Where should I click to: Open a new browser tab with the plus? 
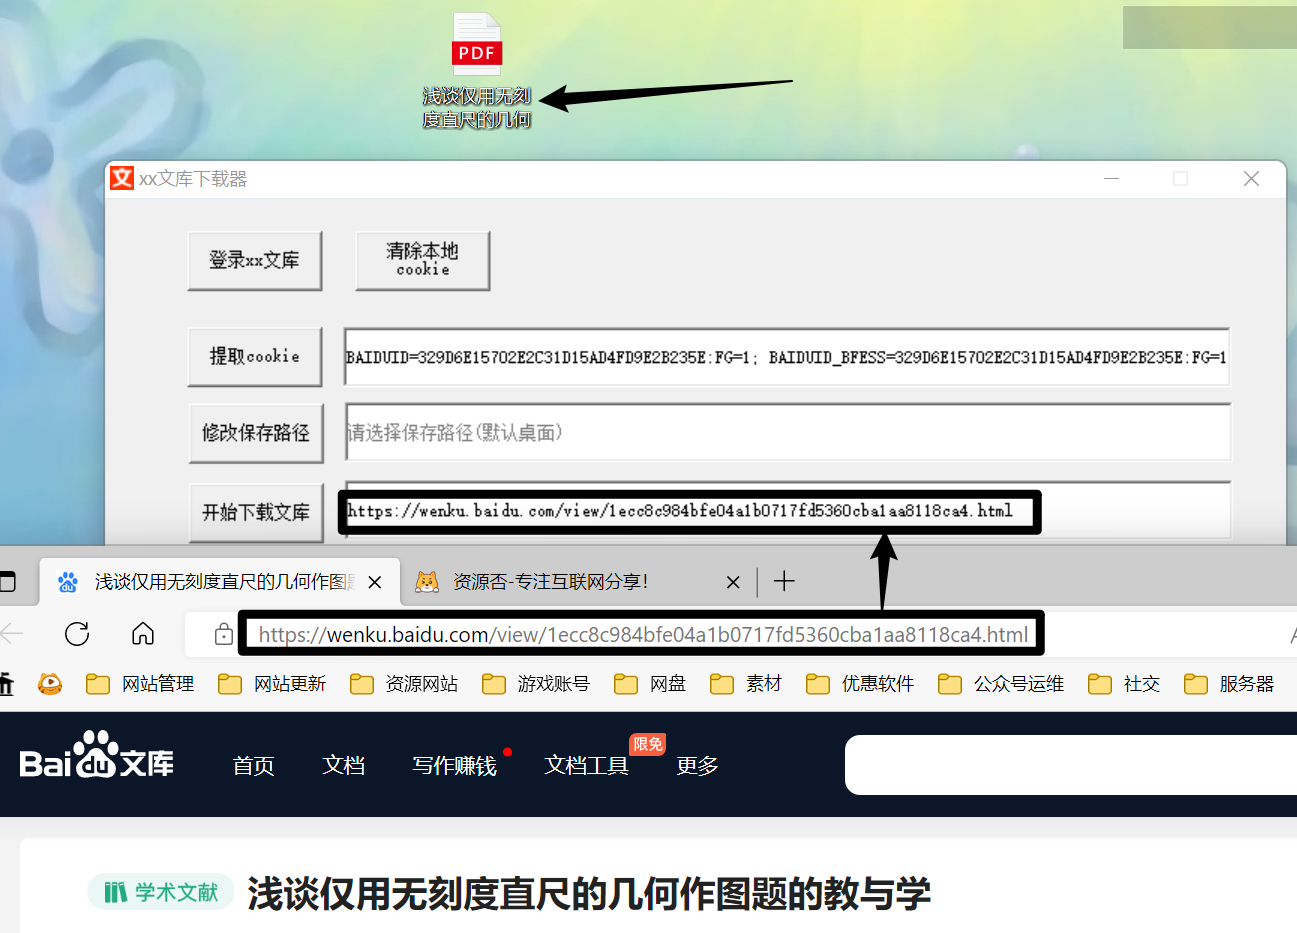coord(785,581)
